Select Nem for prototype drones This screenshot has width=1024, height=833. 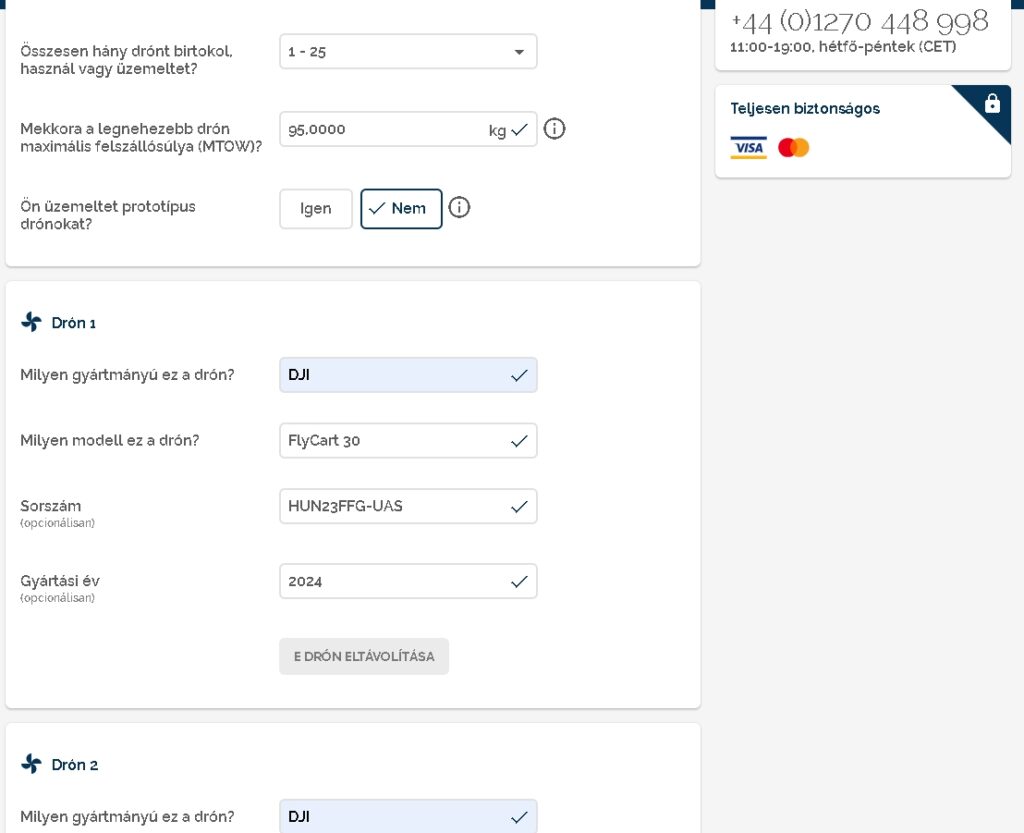click(401, 209)
